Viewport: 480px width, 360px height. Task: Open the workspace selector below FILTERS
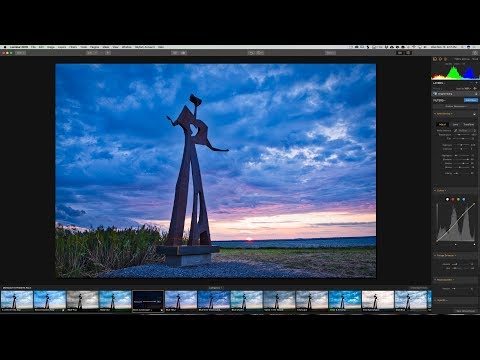(455, 106)
